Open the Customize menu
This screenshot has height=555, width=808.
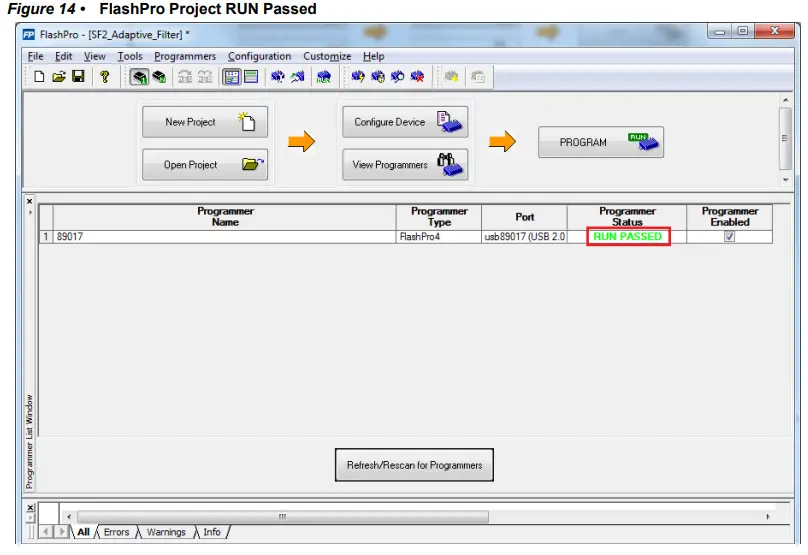click(327, 56)
